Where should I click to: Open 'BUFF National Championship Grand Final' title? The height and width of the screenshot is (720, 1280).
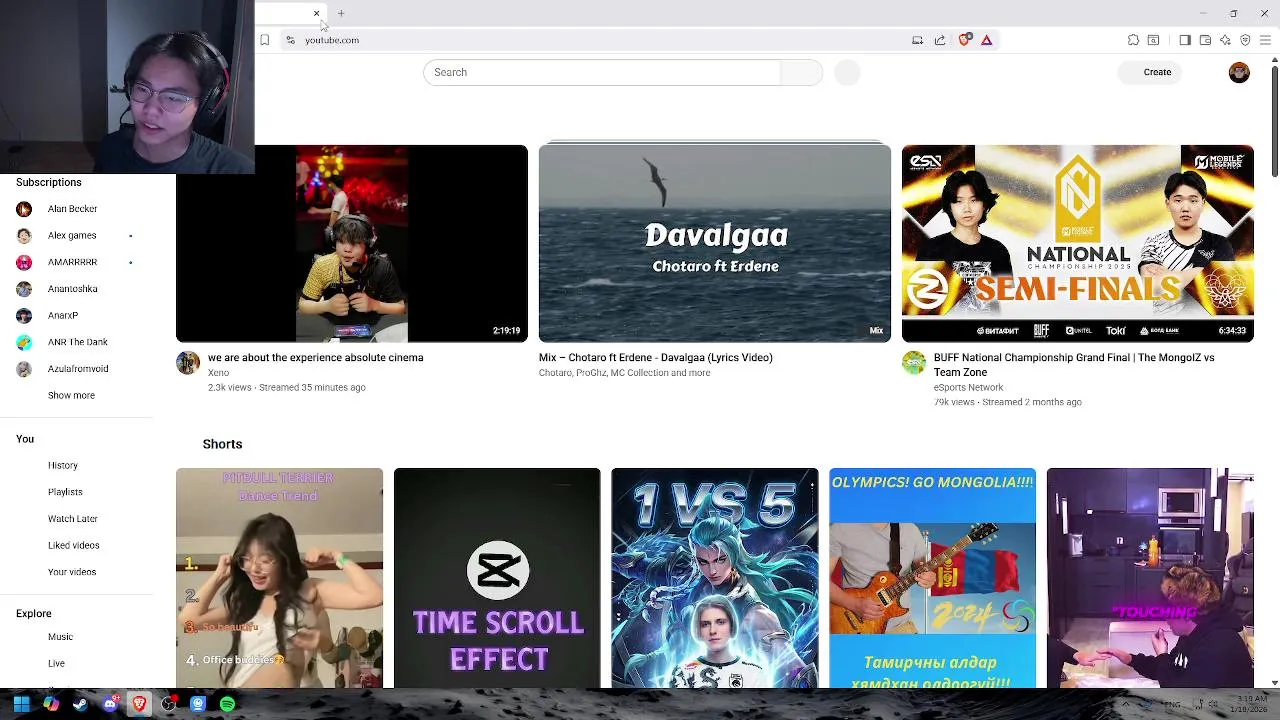[x=1074, y=364]
